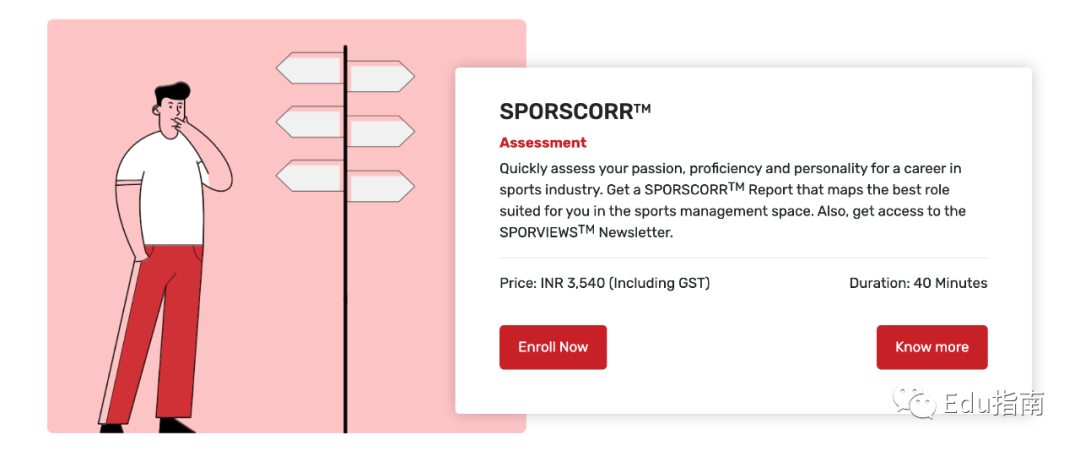Click the SPORVIEWS™ Newsletter text
The height and width of the screenshot is (451, 1080).
point(585,231)
